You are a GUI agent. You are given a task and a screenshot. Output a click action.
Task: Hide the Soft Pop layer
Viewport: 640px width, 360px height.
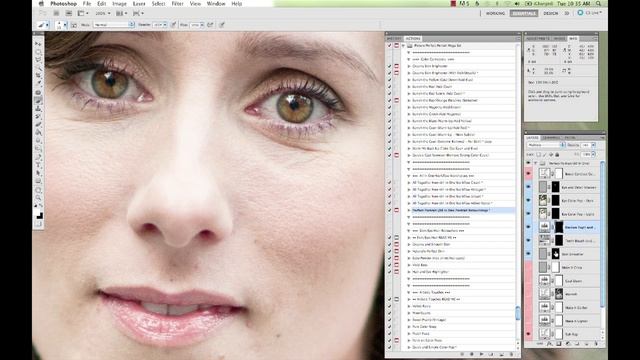coord(529,334)
